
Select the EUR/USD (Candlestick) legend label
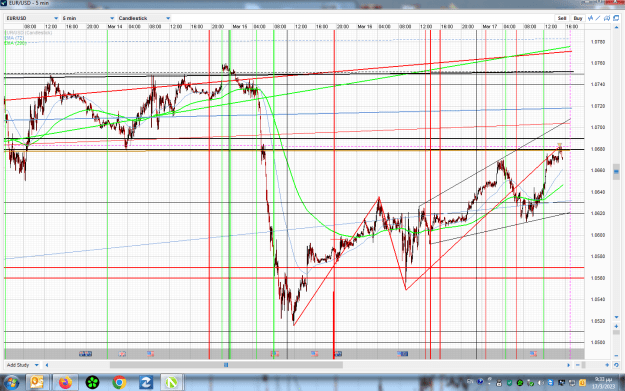pos(28,33)
